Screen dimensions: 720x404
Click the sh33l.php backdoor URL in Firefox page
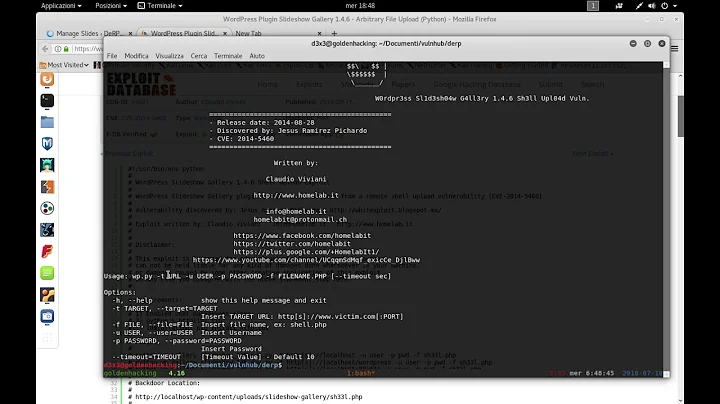click(x=248, y=397)
